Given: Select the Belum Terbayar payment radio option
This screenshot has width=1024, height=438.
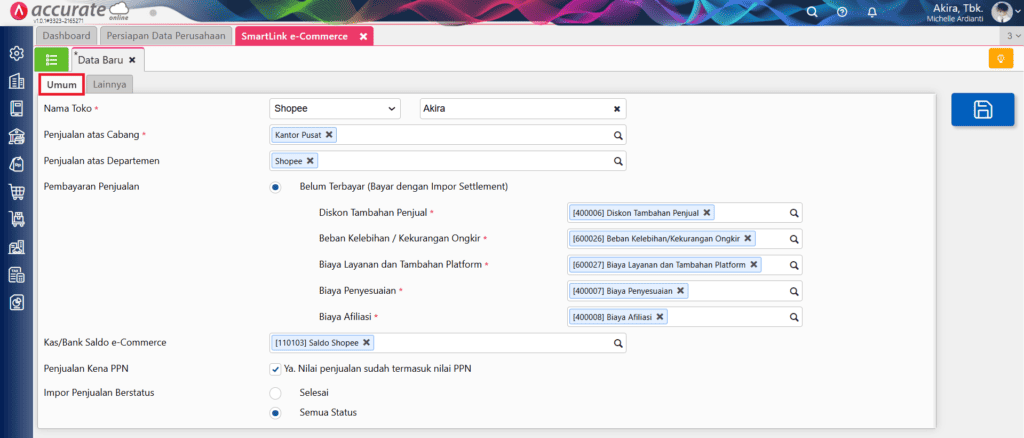Looking at the screenshot, I should point(275,186).
